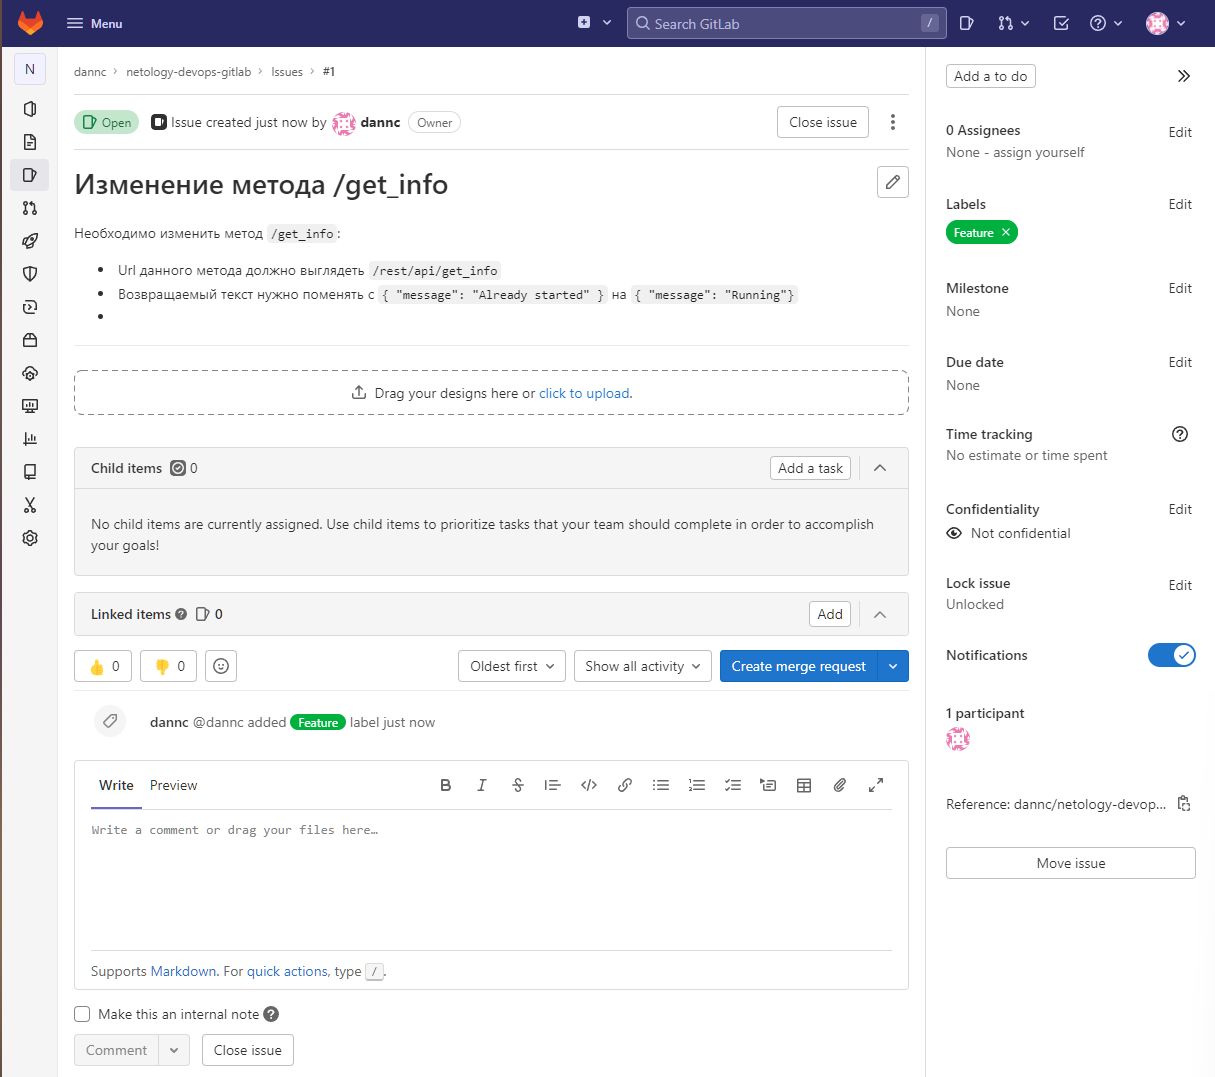The image size is (1215, 1077).
Task: Open the 'Show all activity' filter dropdown
Action: pyautogui.click(x=642, y=665)
